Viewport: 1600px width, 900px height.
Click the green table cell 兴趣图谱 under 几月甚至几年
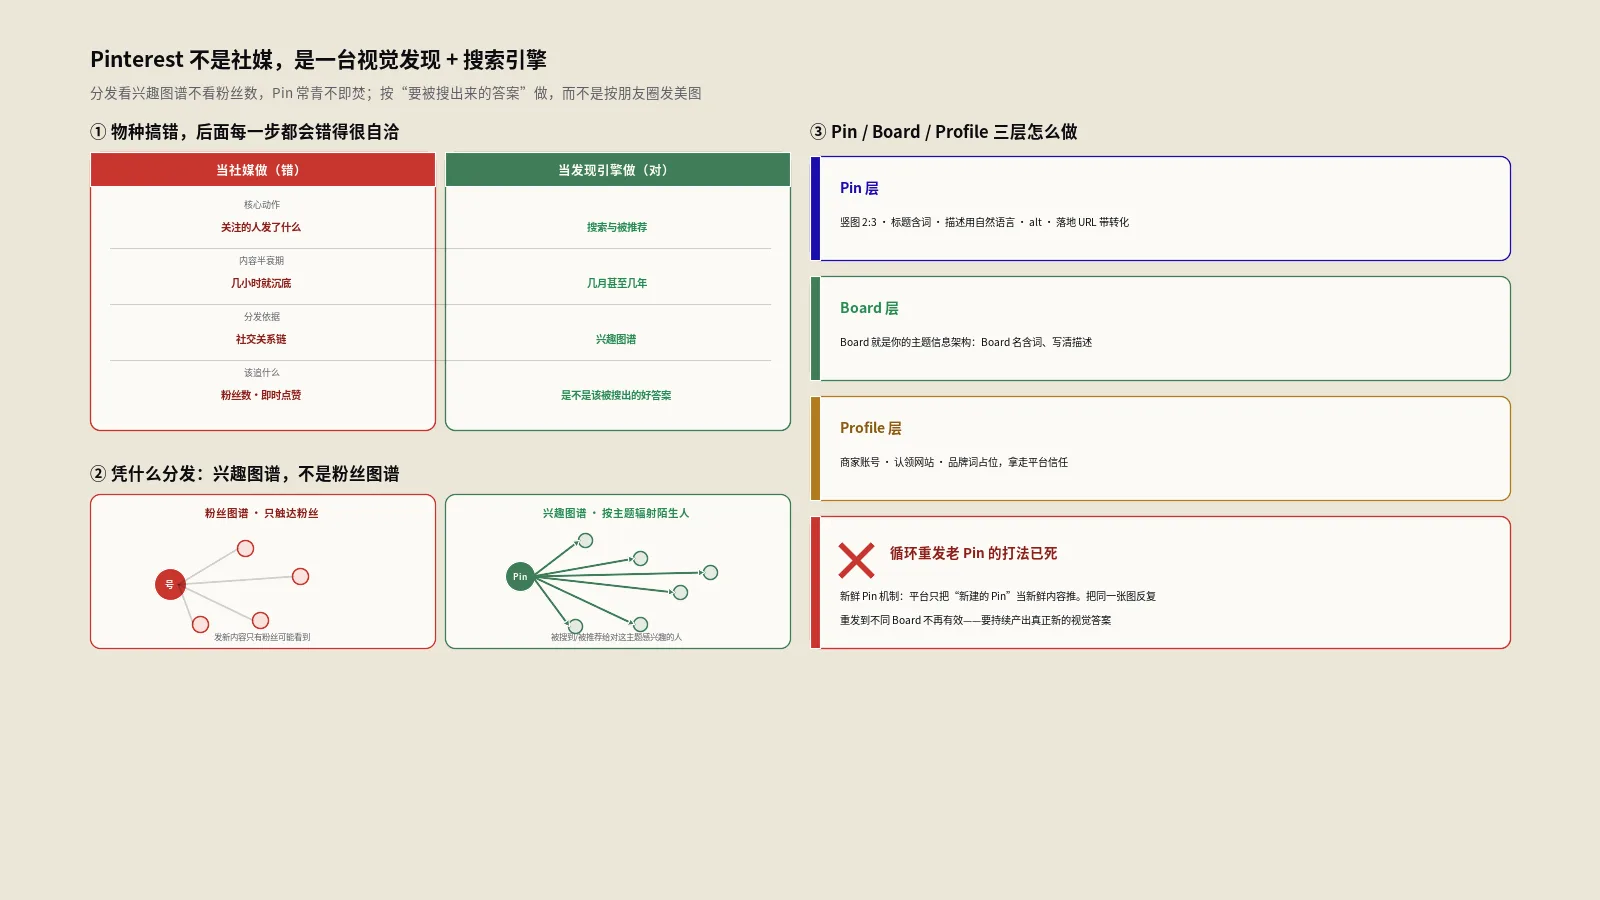coord(616,339)
